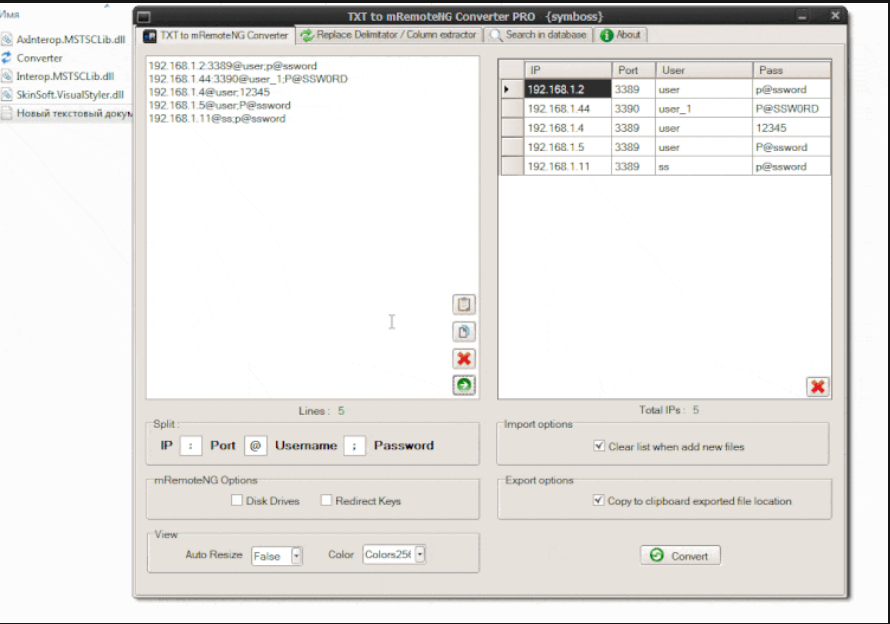Select Interop.MSTSCLib.dll file name in Explorer
Viewport: 890px width, 624px height.
click(65, 76)
